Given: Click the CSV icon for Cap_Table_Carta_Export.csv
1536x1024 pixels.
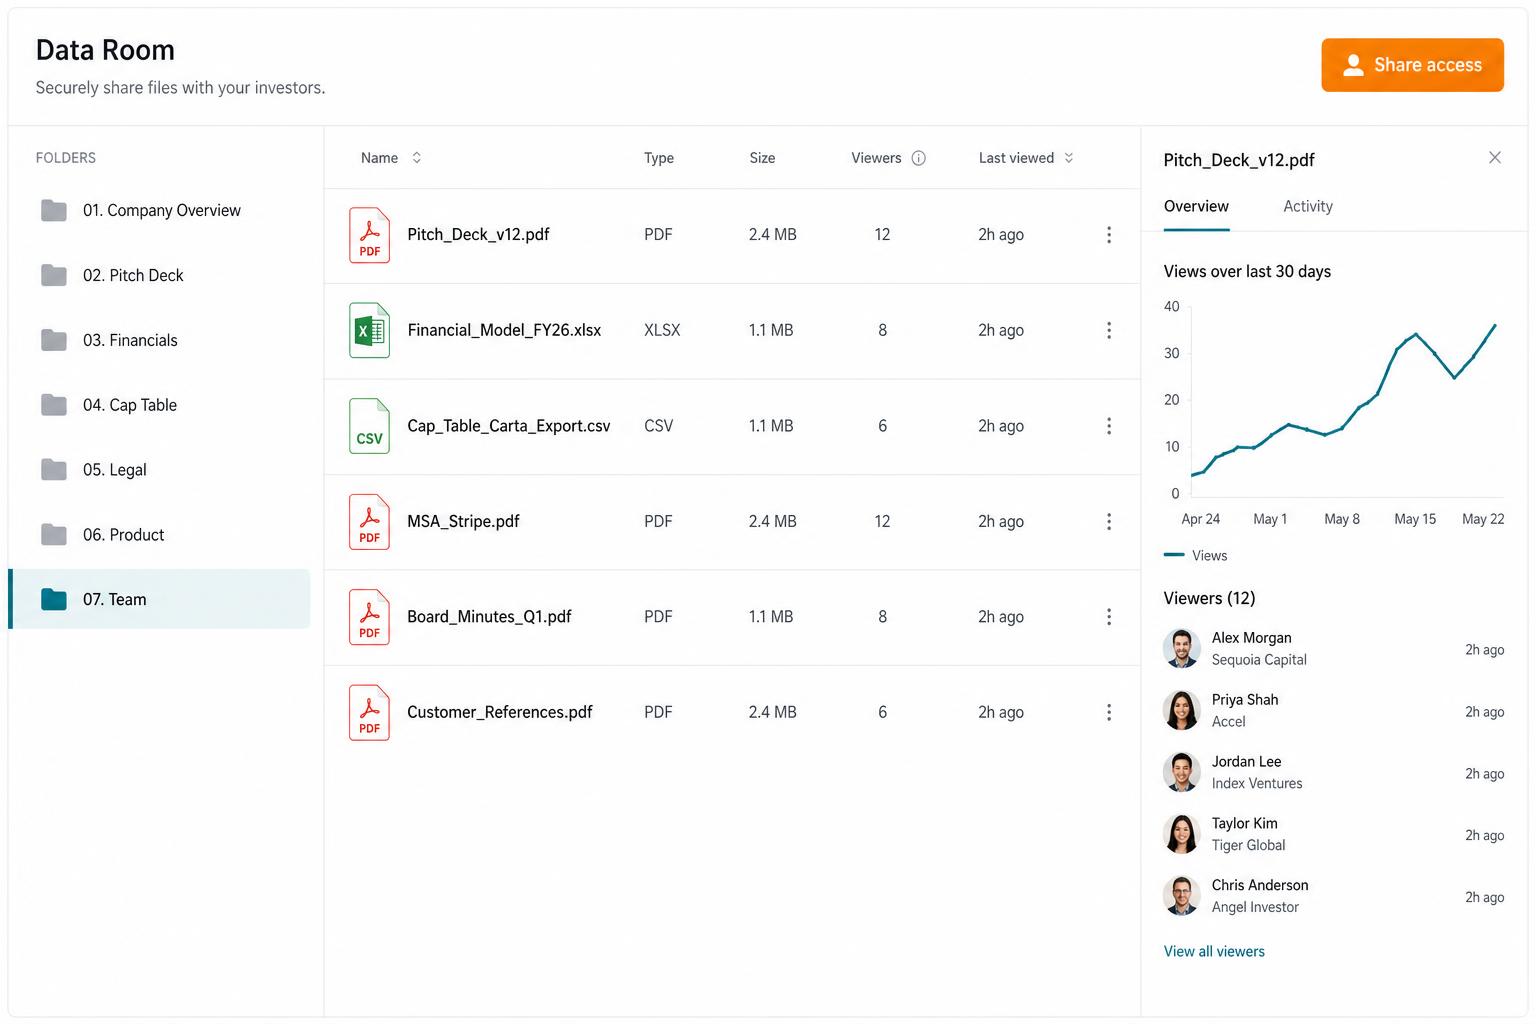Looking at the screenshot, I should pos(369,426).
